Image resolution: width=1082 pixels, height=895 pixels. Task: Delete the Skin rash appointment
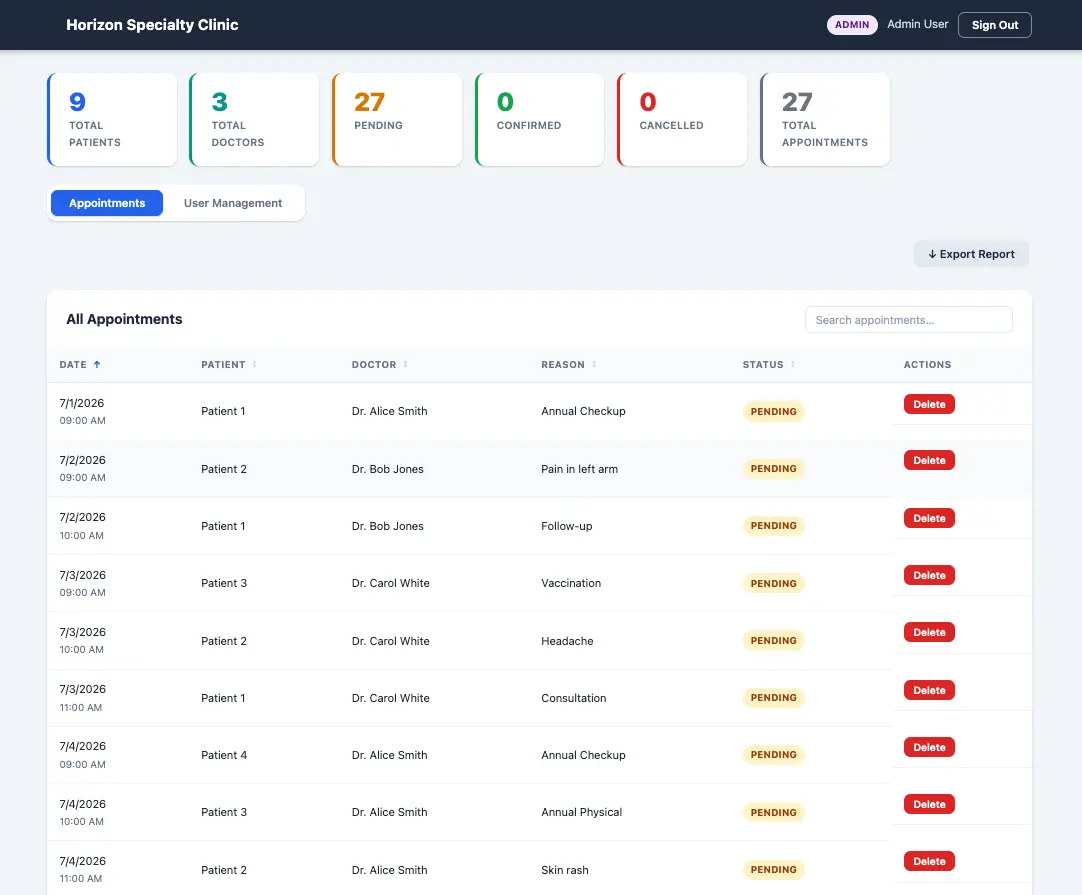click(929, 861)
